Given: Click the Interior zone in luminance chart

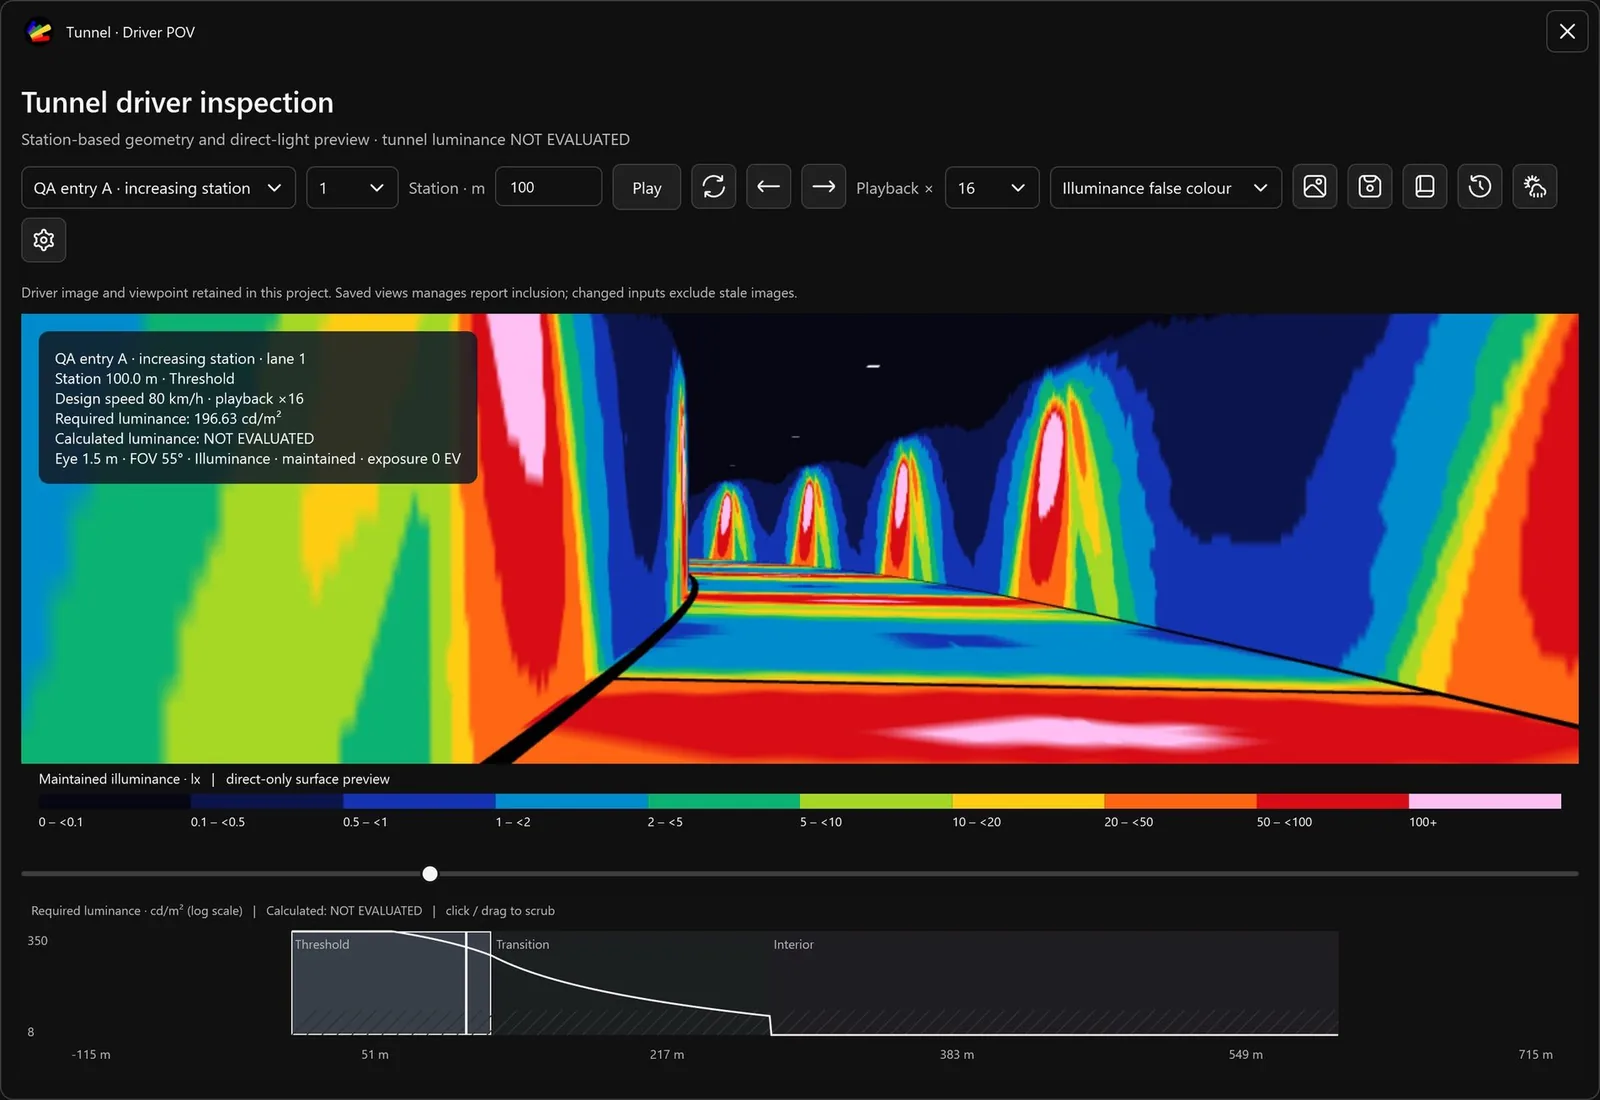Looking at the screenshot, I should click(x=1054, y=983).
